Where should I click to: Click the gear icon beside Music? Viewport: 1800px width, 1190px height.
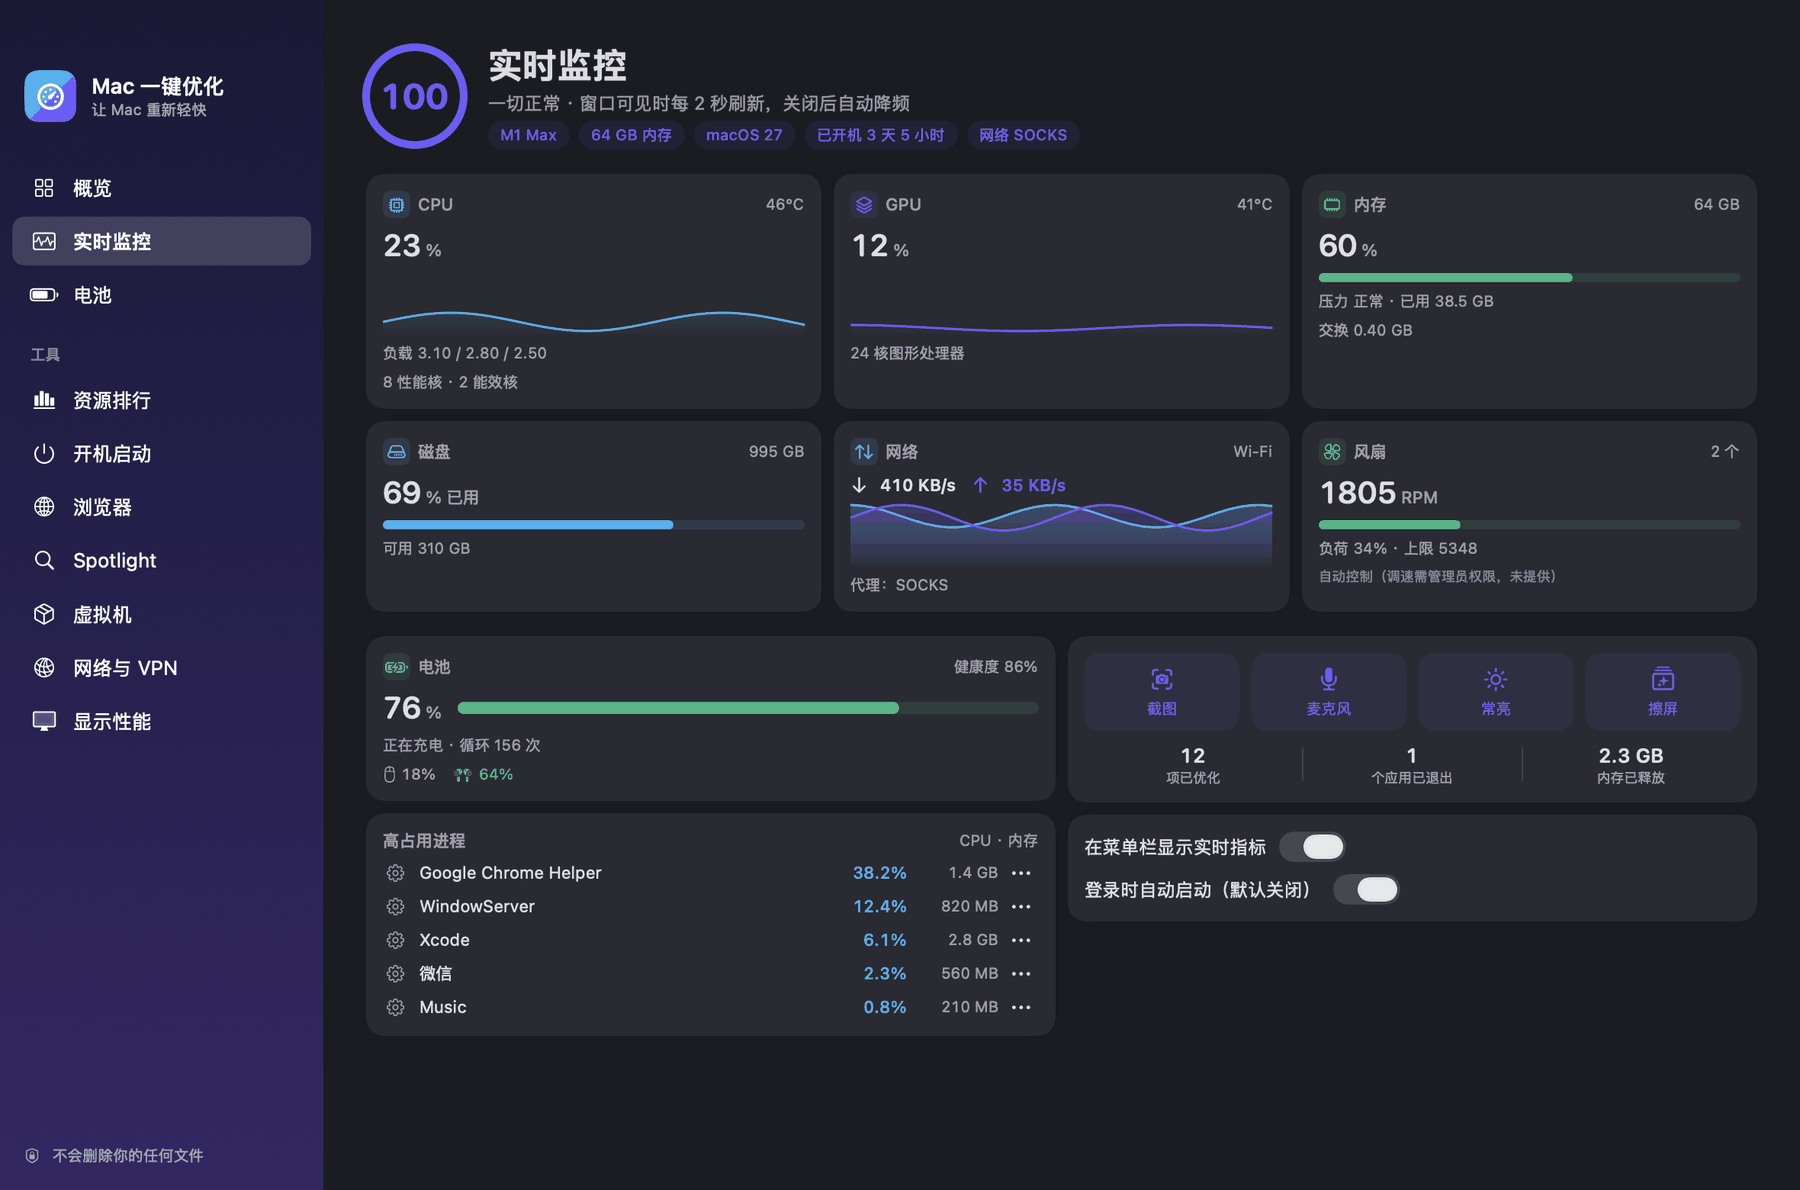tap(395, 1008)
